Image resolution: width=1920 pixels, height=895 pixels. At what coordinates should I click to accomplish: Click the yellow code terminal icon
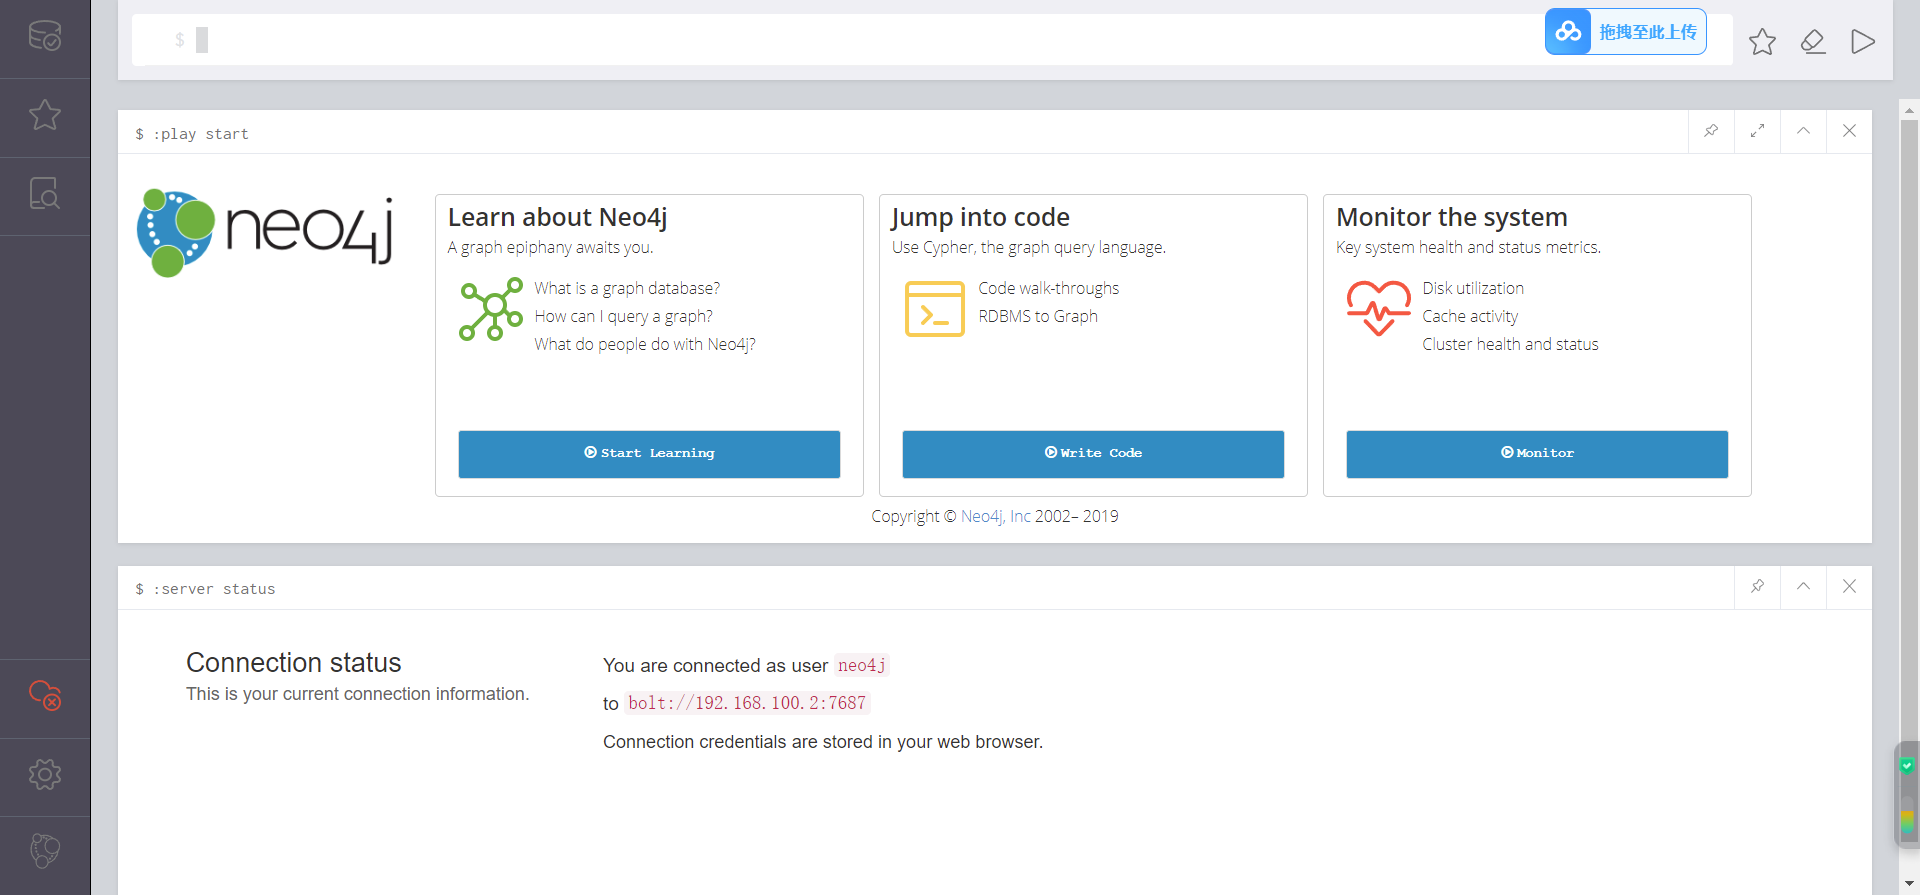(935, 309)
